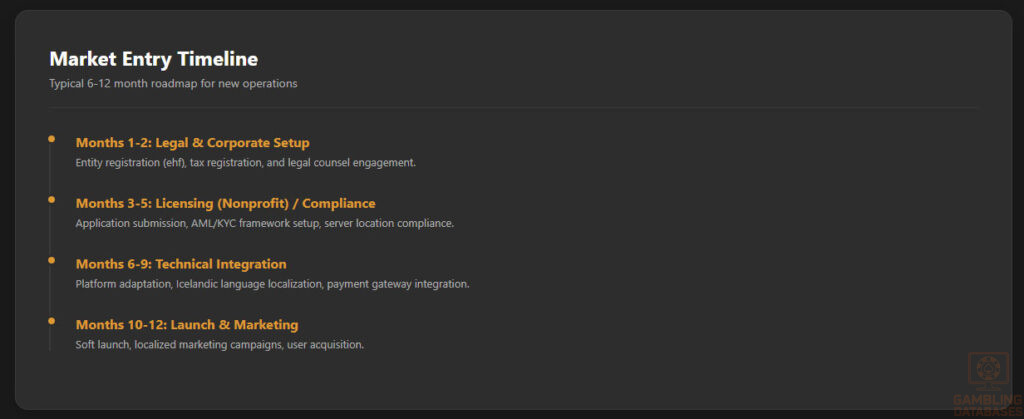1024x419 pixels.
Task: Click the Market Entry Timeline title
Action: [153, 59]
